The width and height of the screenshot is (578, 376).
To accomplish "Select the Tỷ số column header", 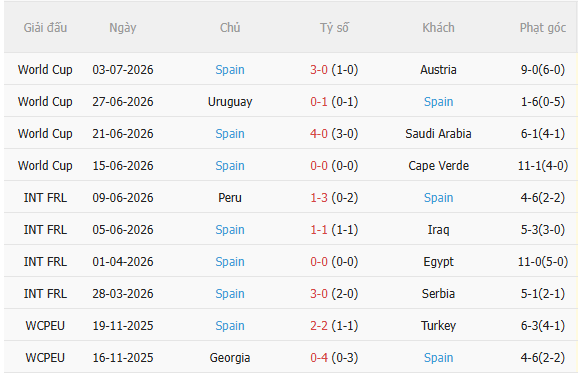I will [x=334, y=28].
